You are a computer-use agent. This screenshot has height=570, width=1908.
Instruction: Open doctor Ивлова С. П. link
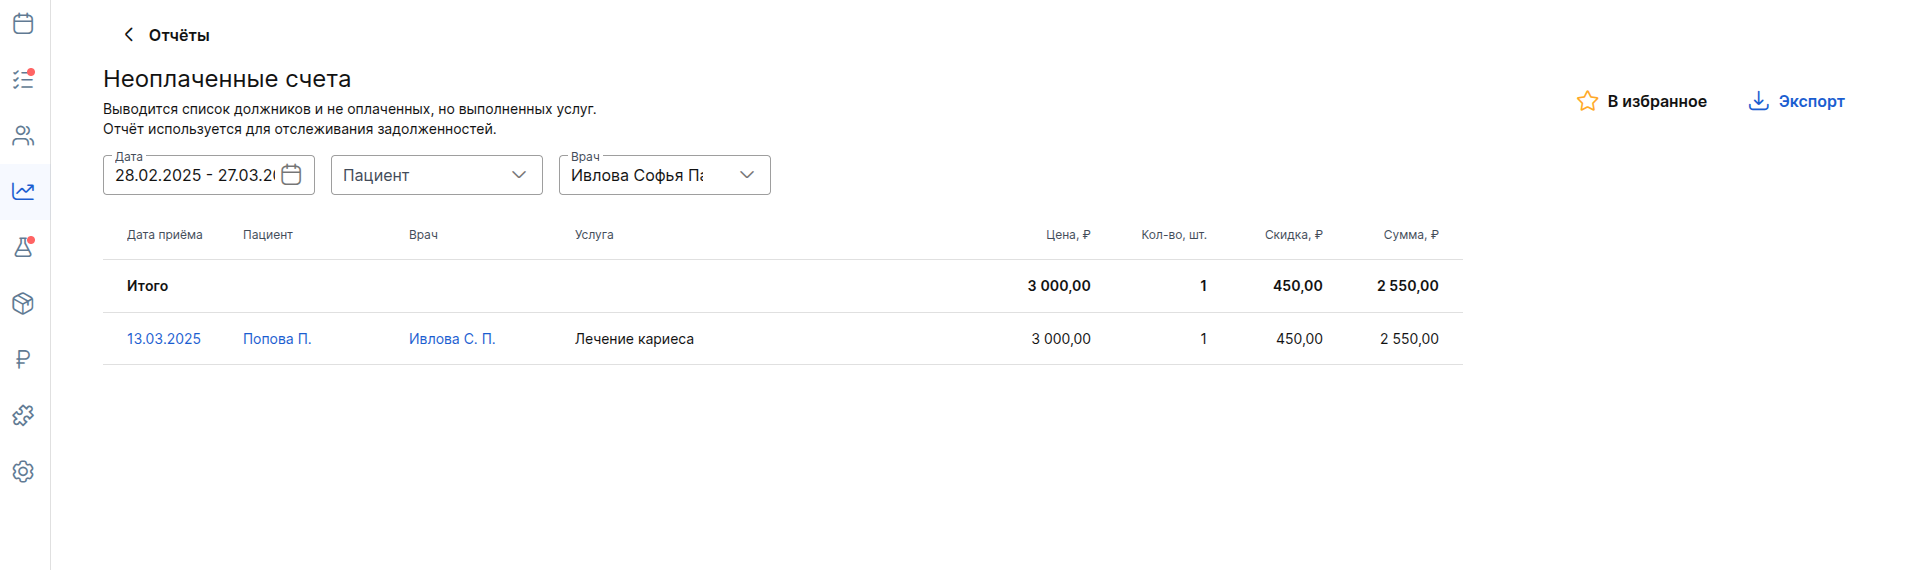click(x=452, y=339)
